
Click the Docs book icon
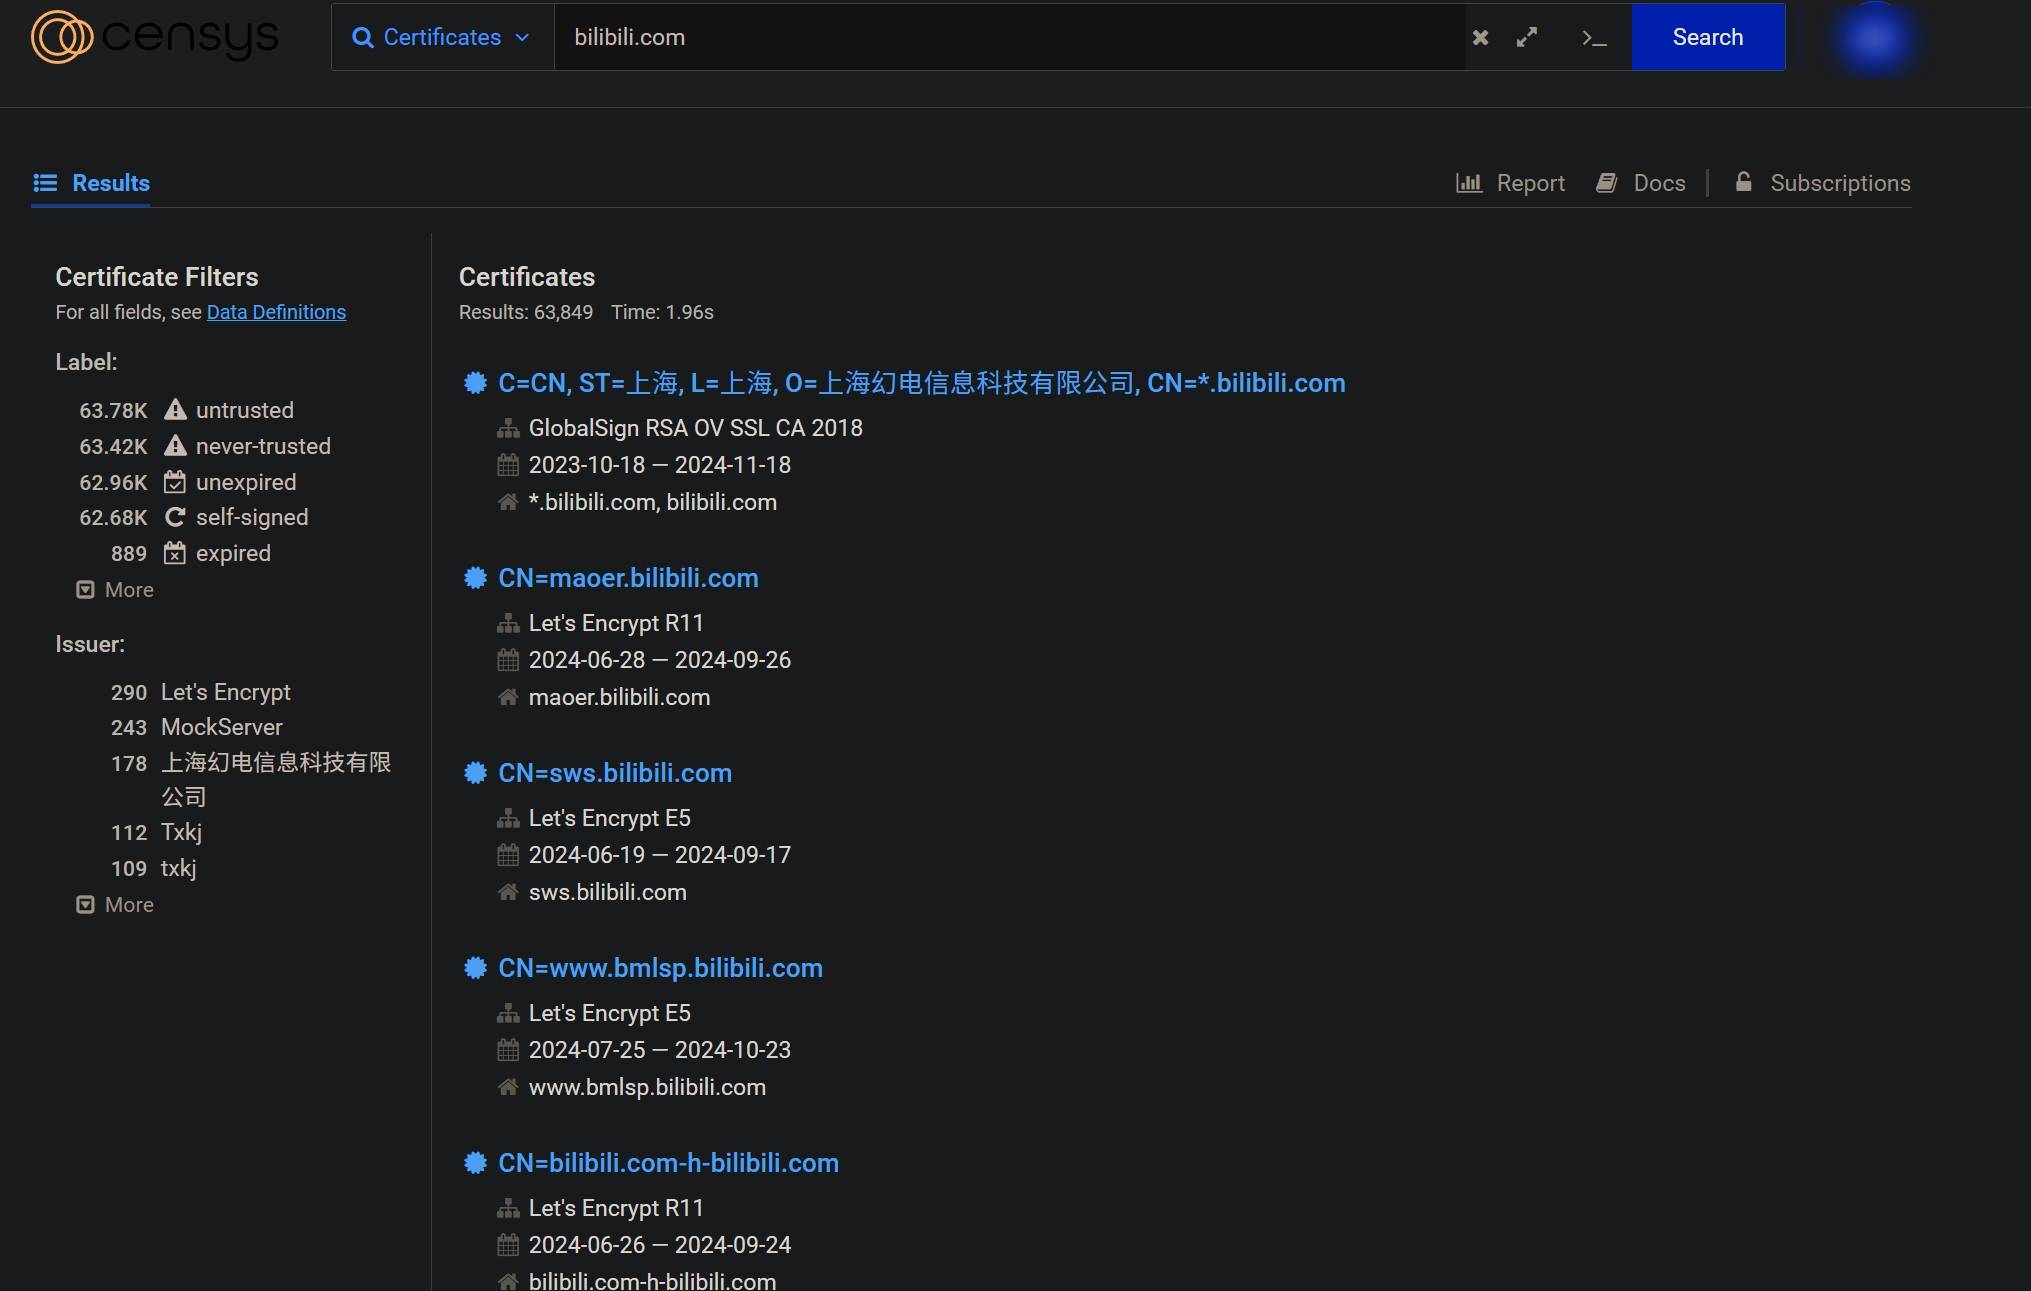pyautogui.click(x=1606, y=183)
